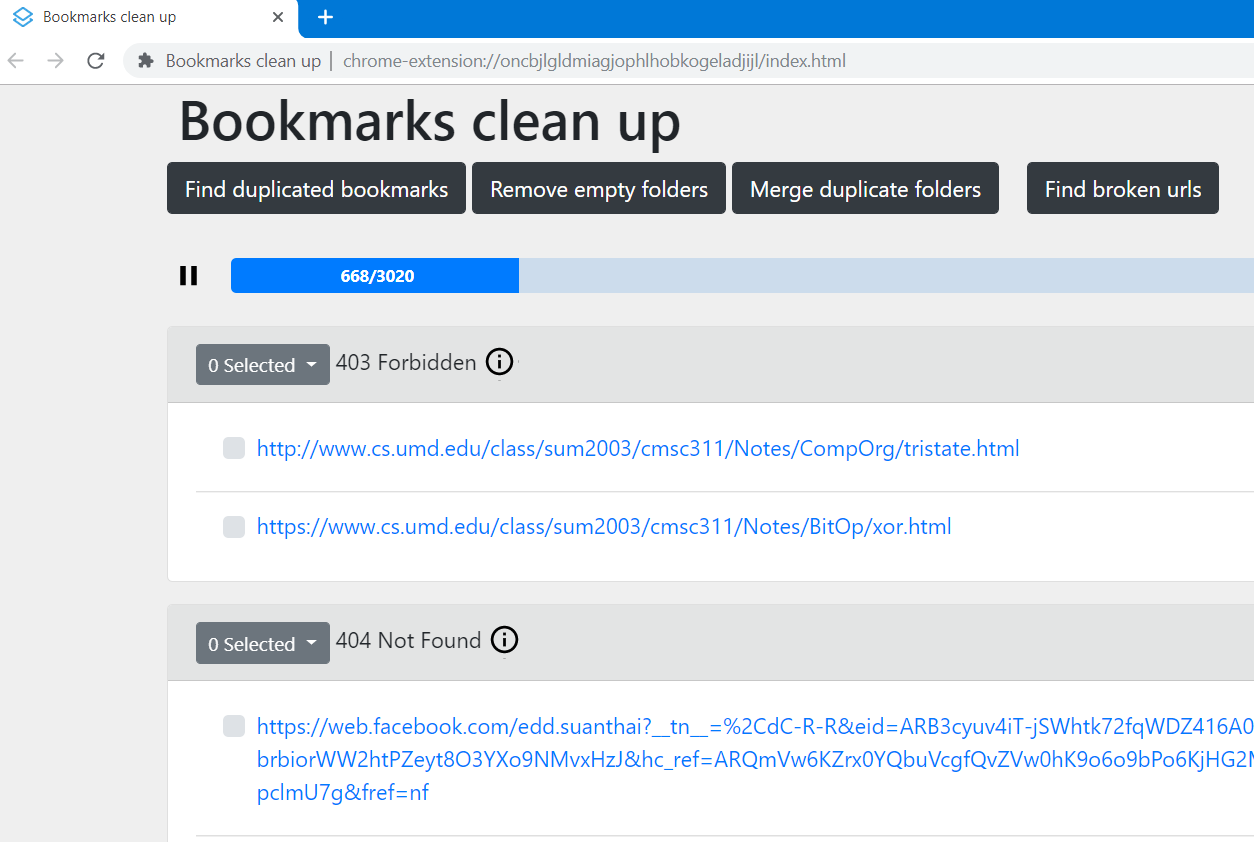Open 0 Selected dropdown for 404 Not Found

(262, 644)
